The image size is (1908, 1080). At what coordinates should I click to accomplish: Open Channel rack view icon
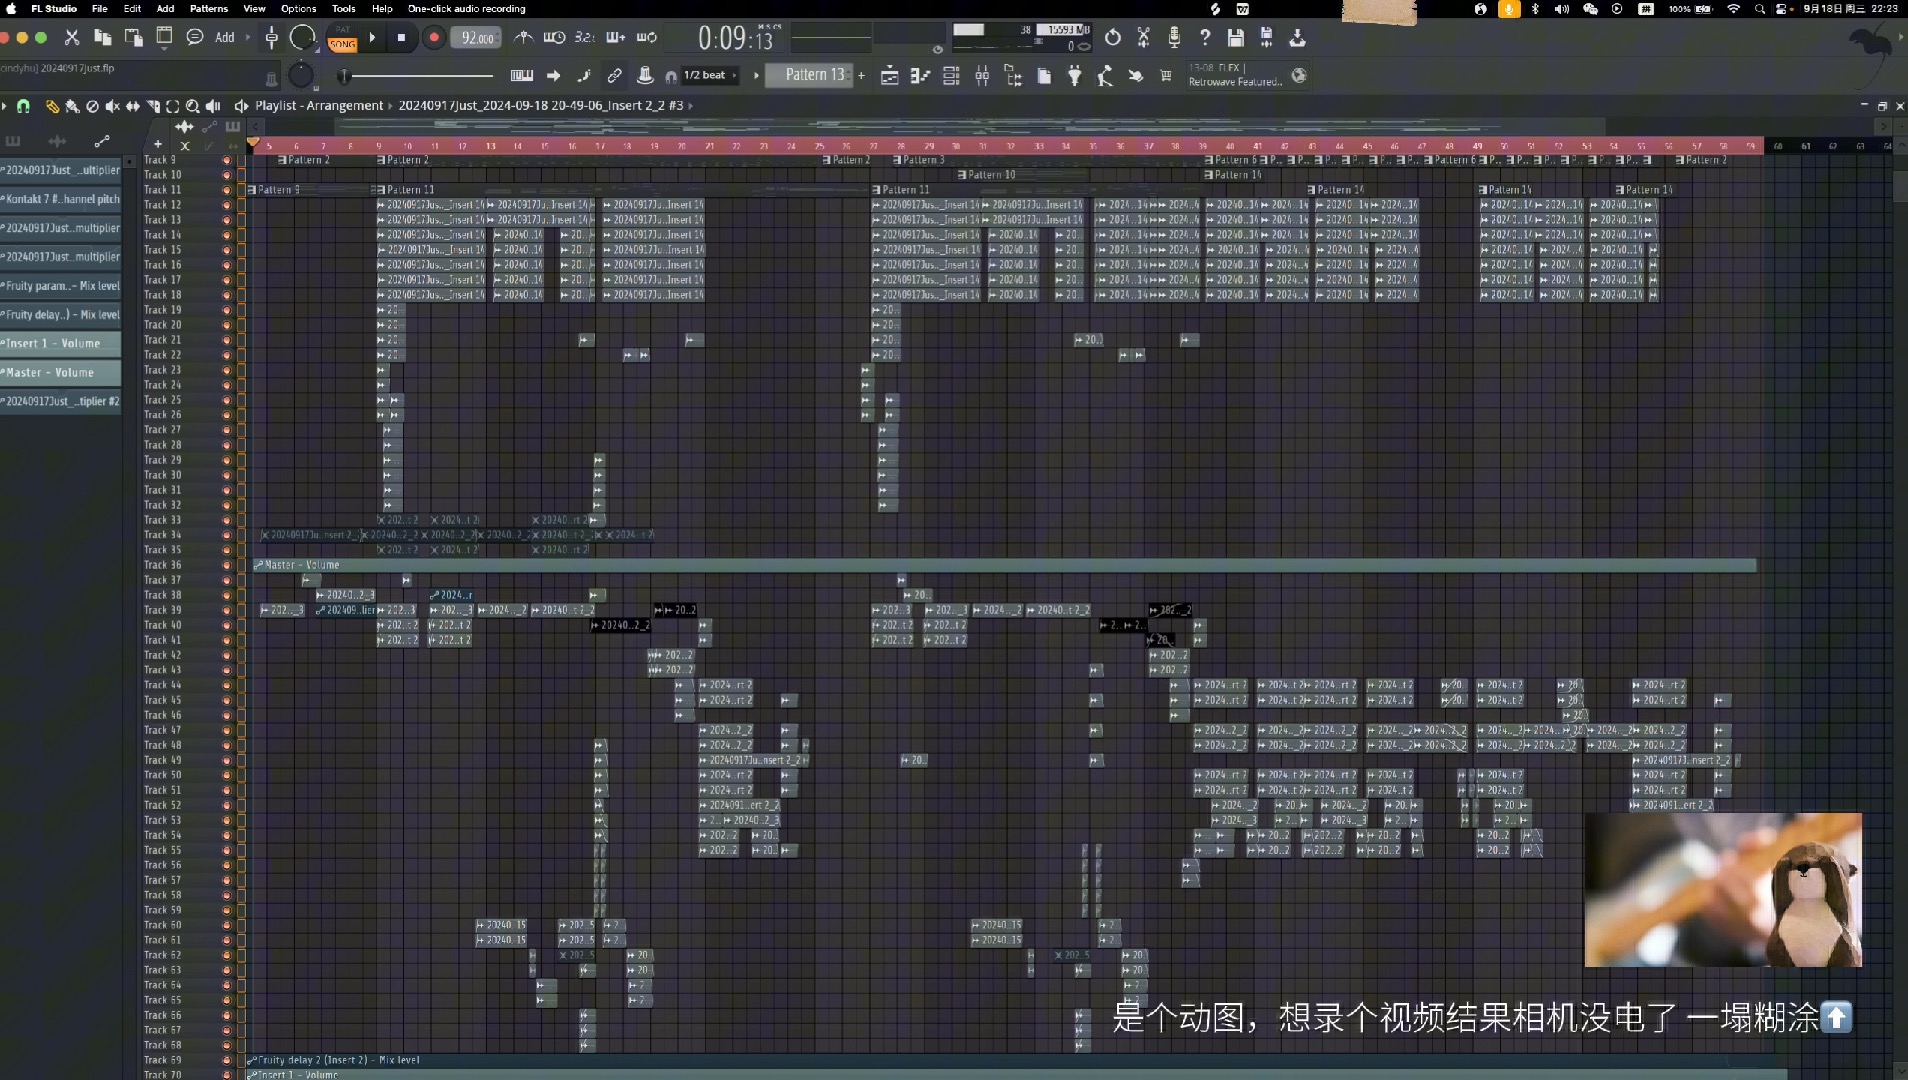pyautogui.click(x=951, y=76)
